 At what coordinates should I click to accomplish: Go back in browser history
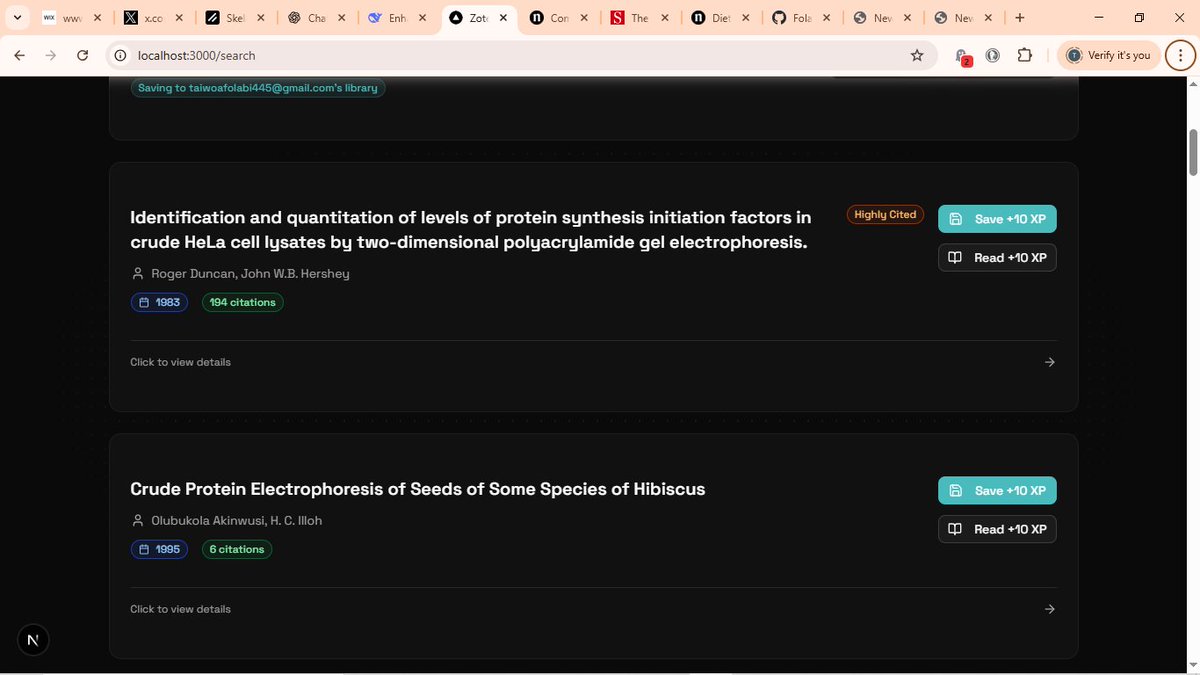pos(20,55)
